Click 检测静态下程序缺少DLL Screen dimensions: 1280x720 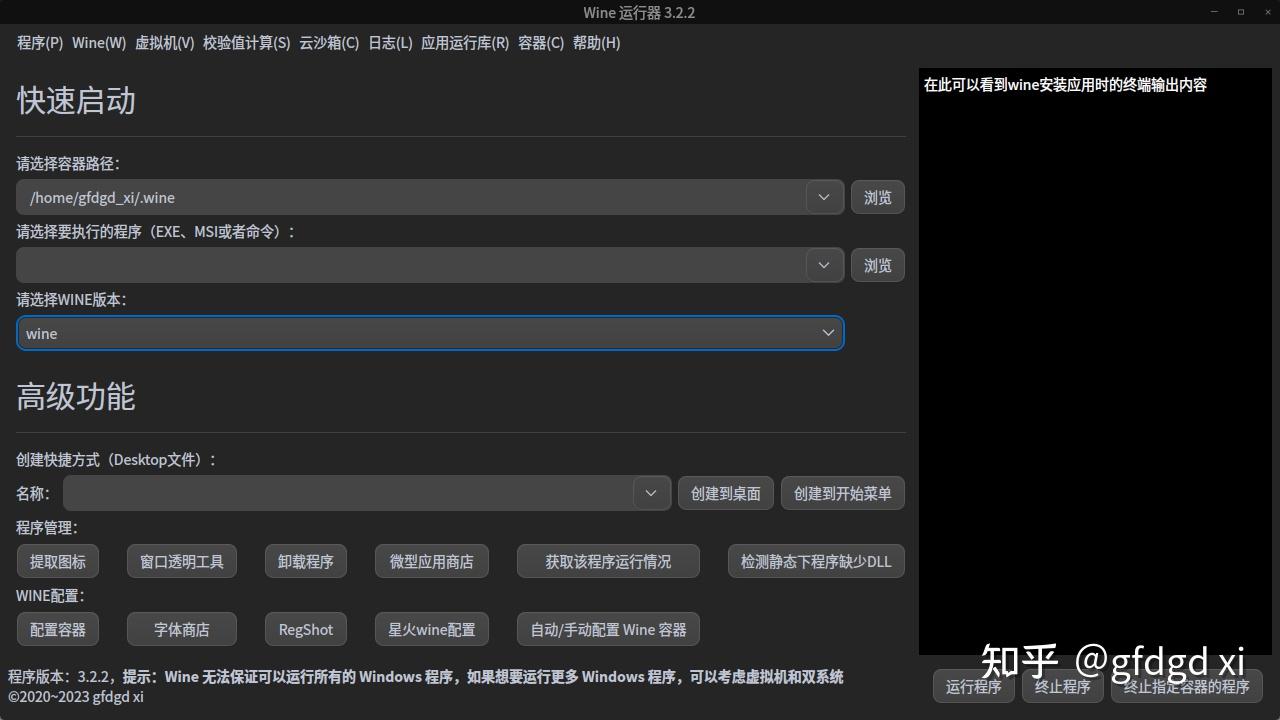pyautogui.click(x=816, y=561)
